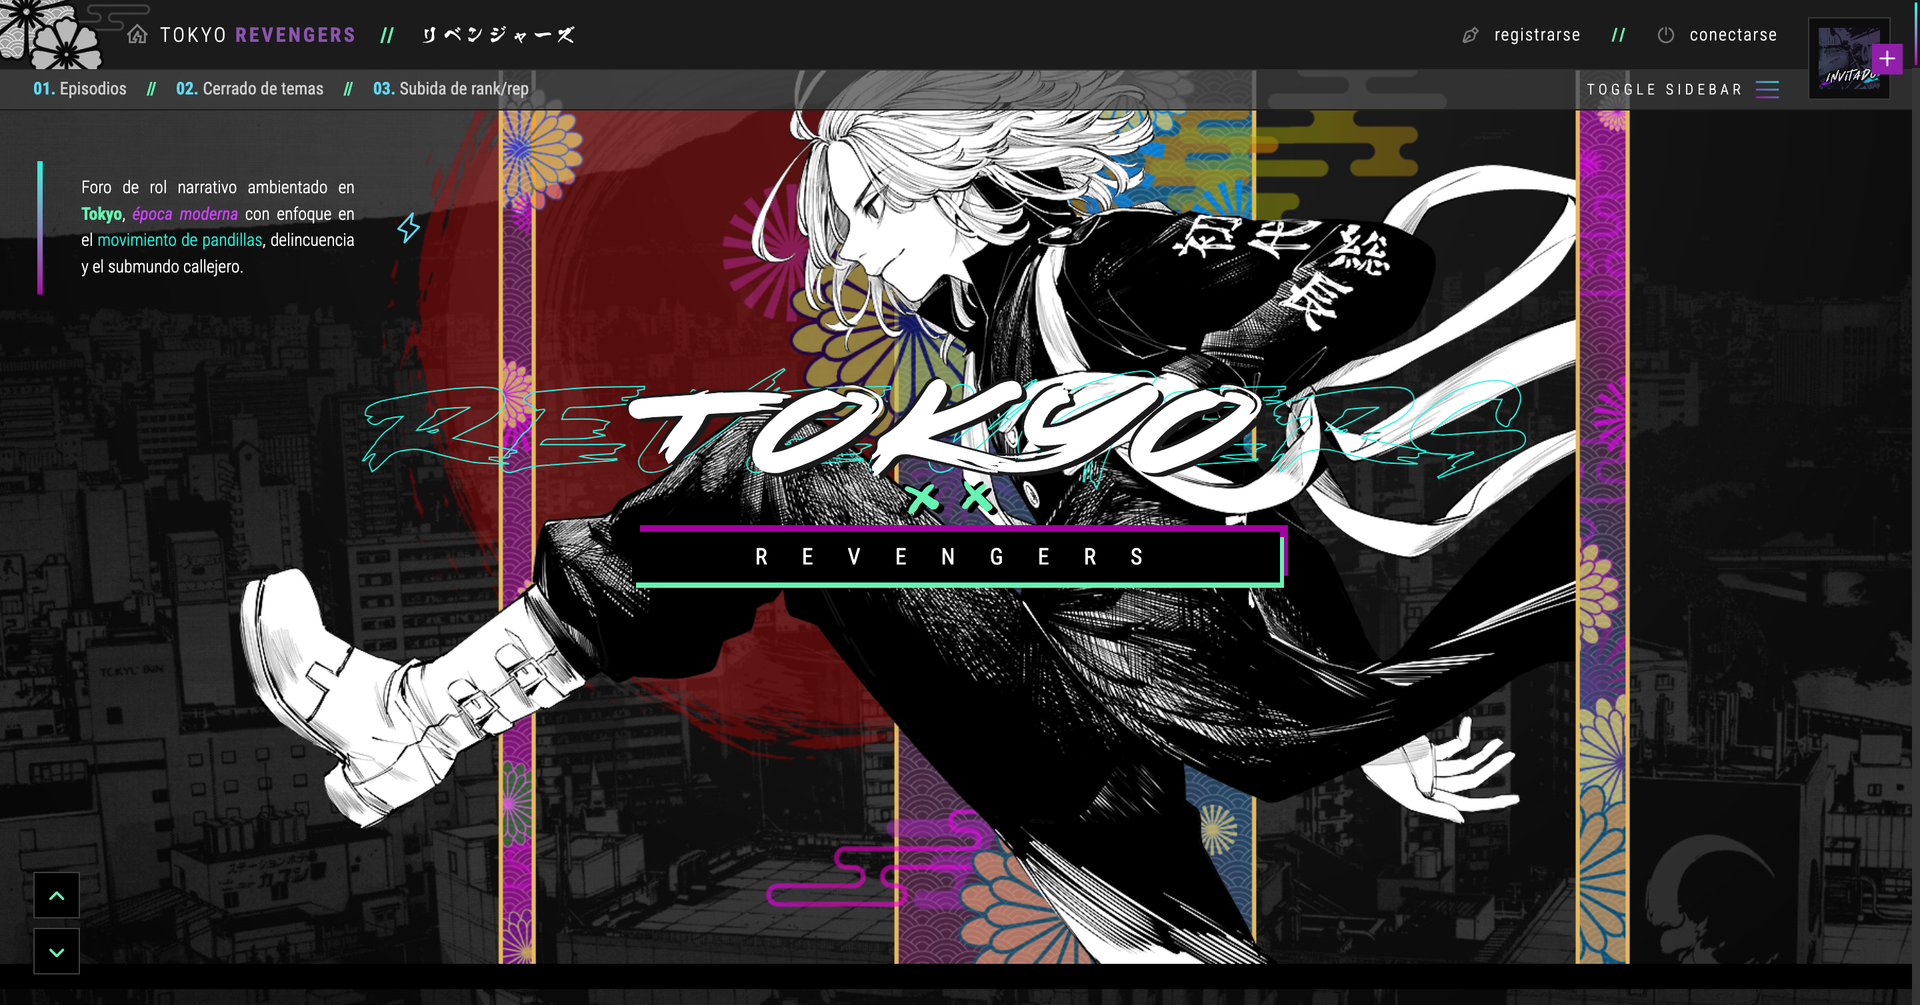
Task: Click the scroll-up chevron button
Action: (57, 896)
